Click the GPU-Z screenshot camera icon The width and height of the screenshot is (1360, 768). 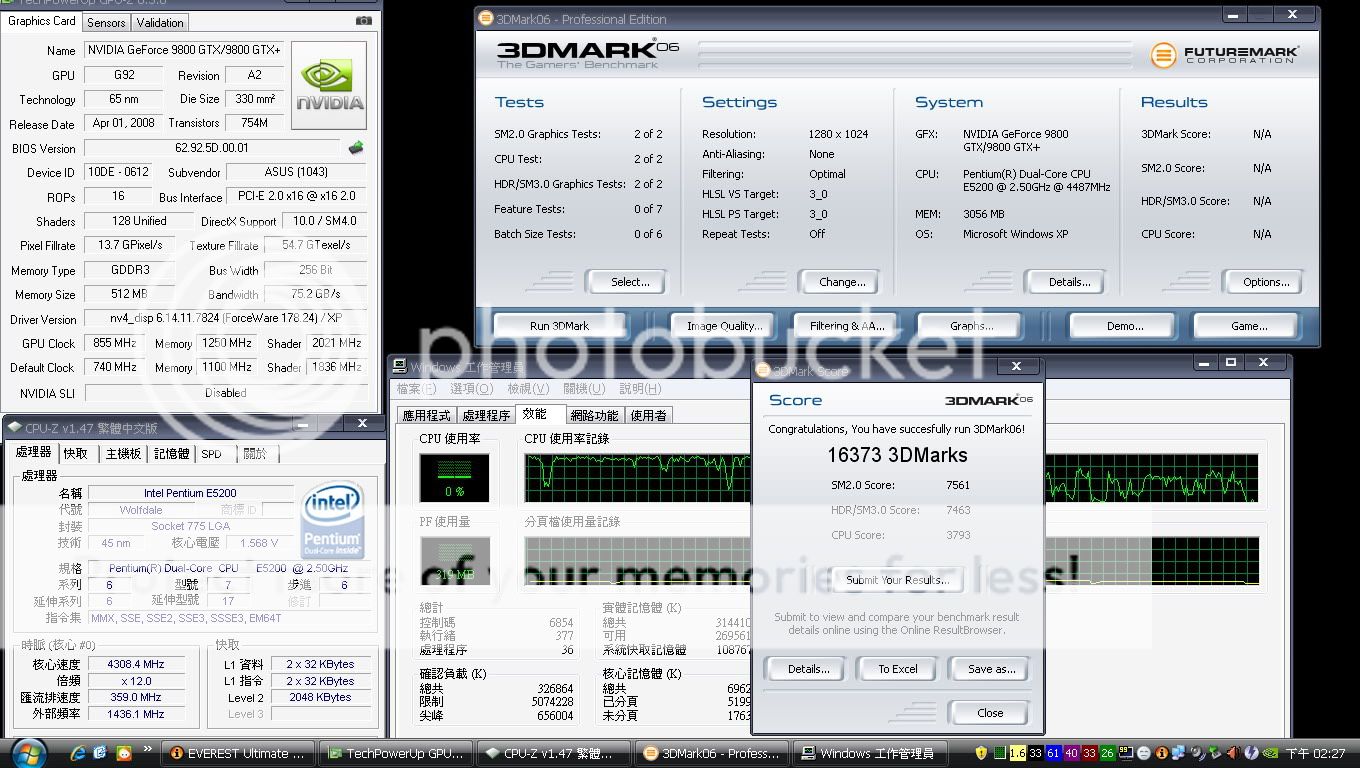(364, 21)
